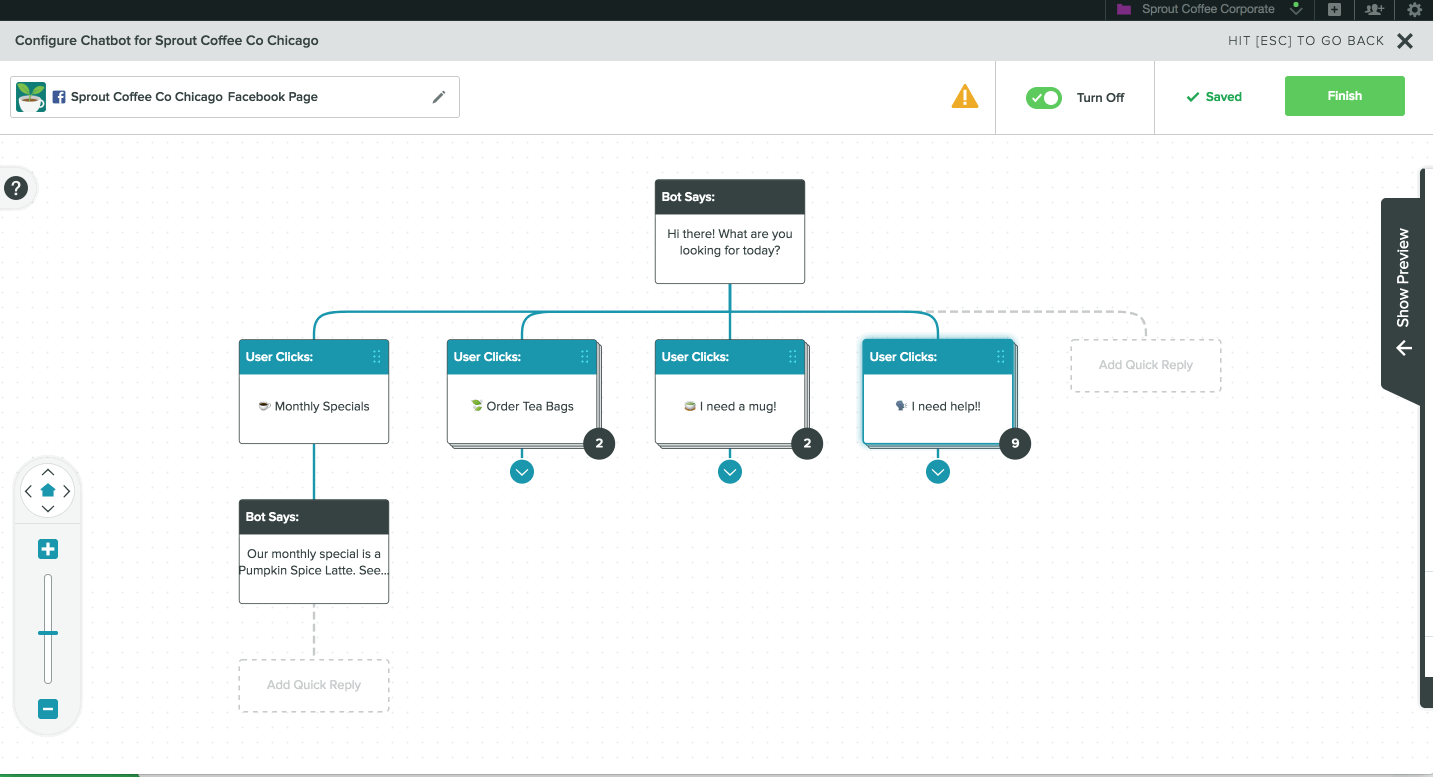Click the arrow on Show Preview tab
The width and height of the screenshot is (1433, 777).
[1404, 348]
